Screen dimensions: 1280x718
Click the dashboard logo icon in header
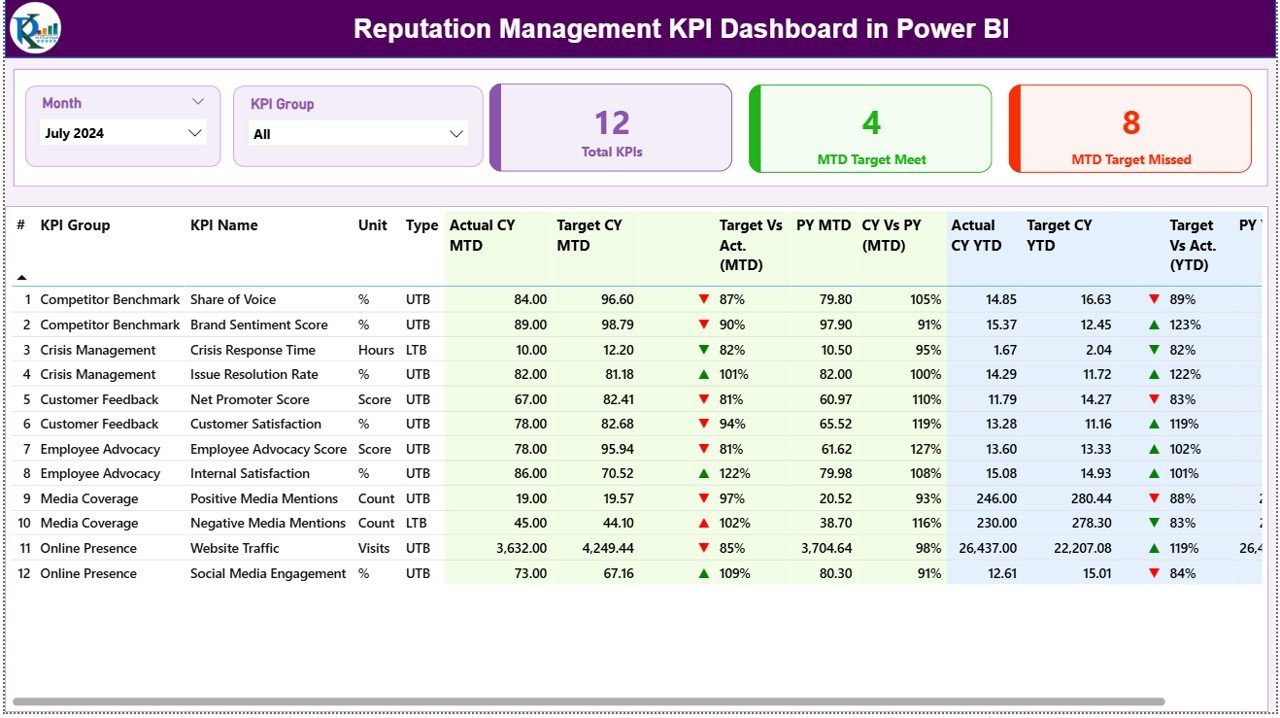pos(35,28)
